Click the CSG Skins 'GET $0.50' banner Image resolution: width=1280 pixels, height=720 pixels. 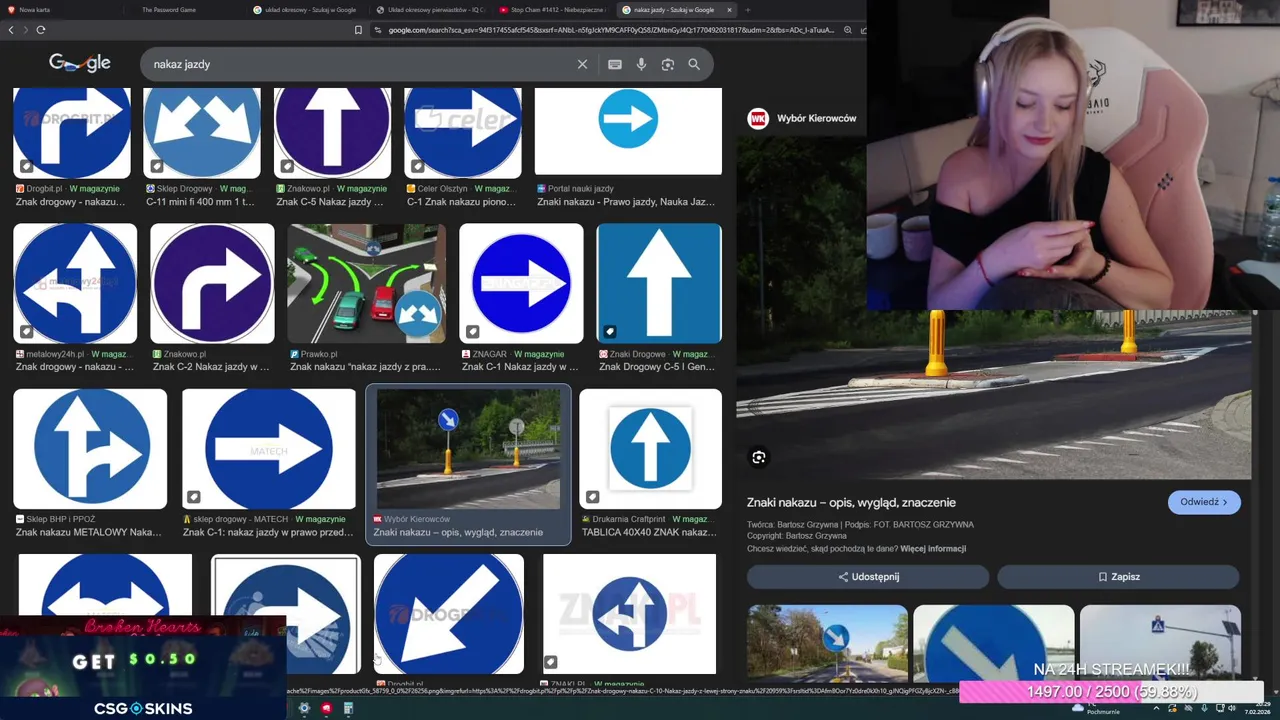(143, 667)
